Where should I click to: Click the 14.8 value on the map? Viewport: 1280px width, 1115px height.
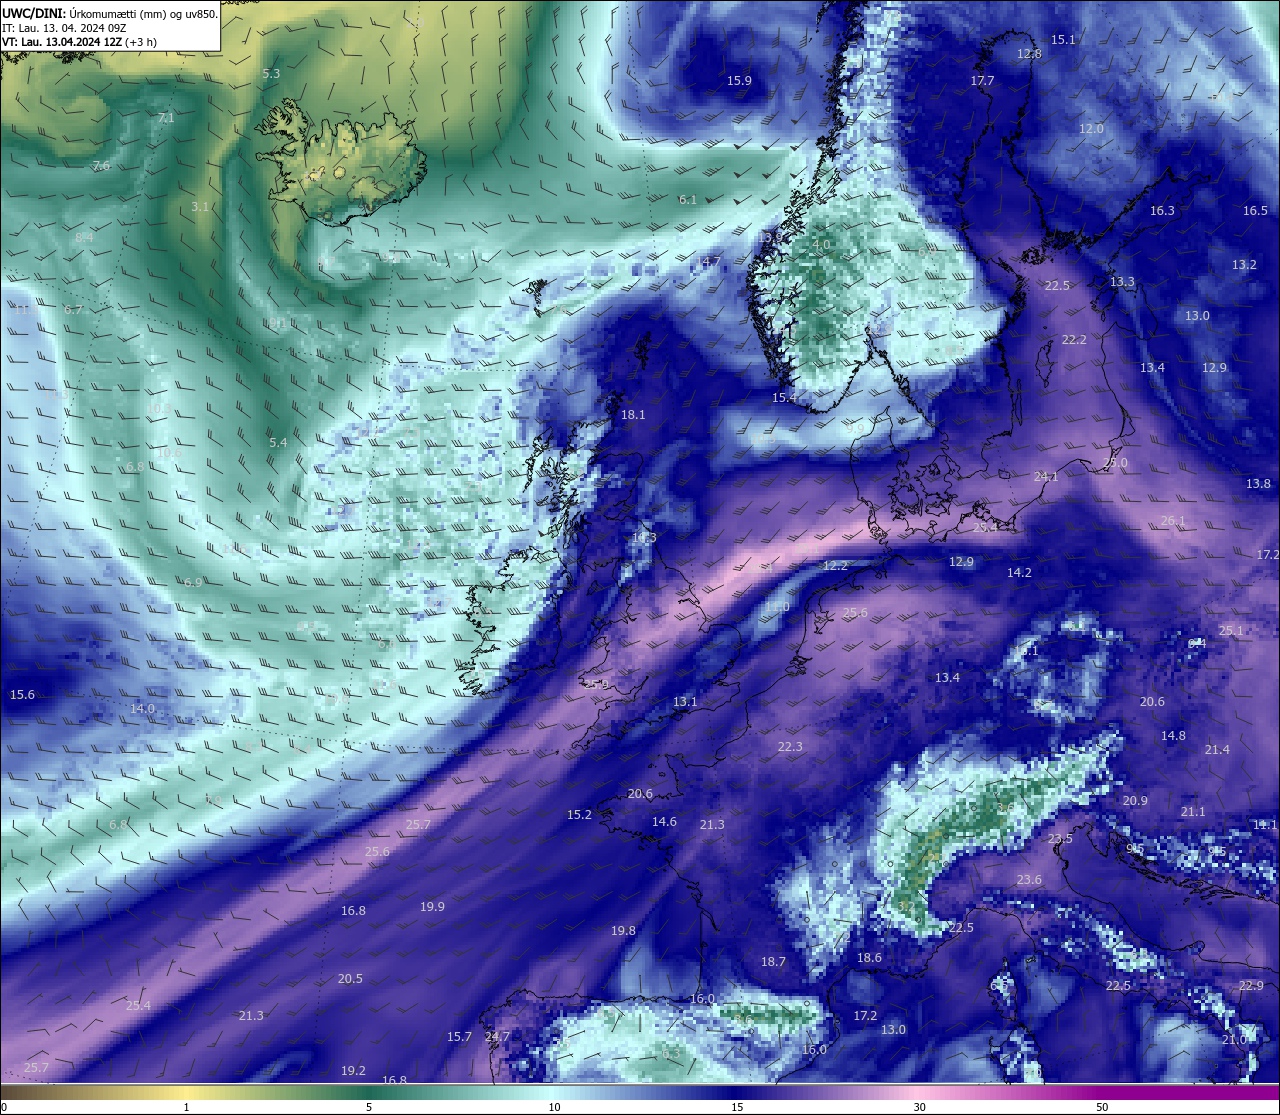point(1173,736)
